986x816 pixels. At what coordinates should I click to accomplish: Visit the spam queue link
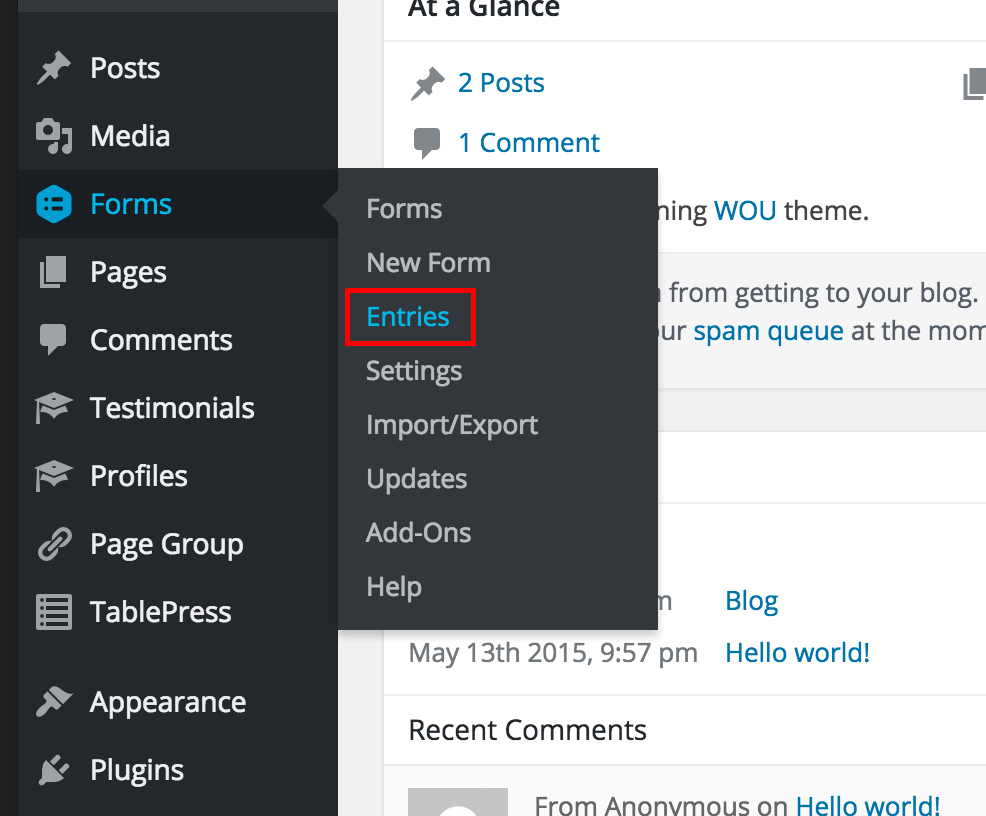point(768,331)
